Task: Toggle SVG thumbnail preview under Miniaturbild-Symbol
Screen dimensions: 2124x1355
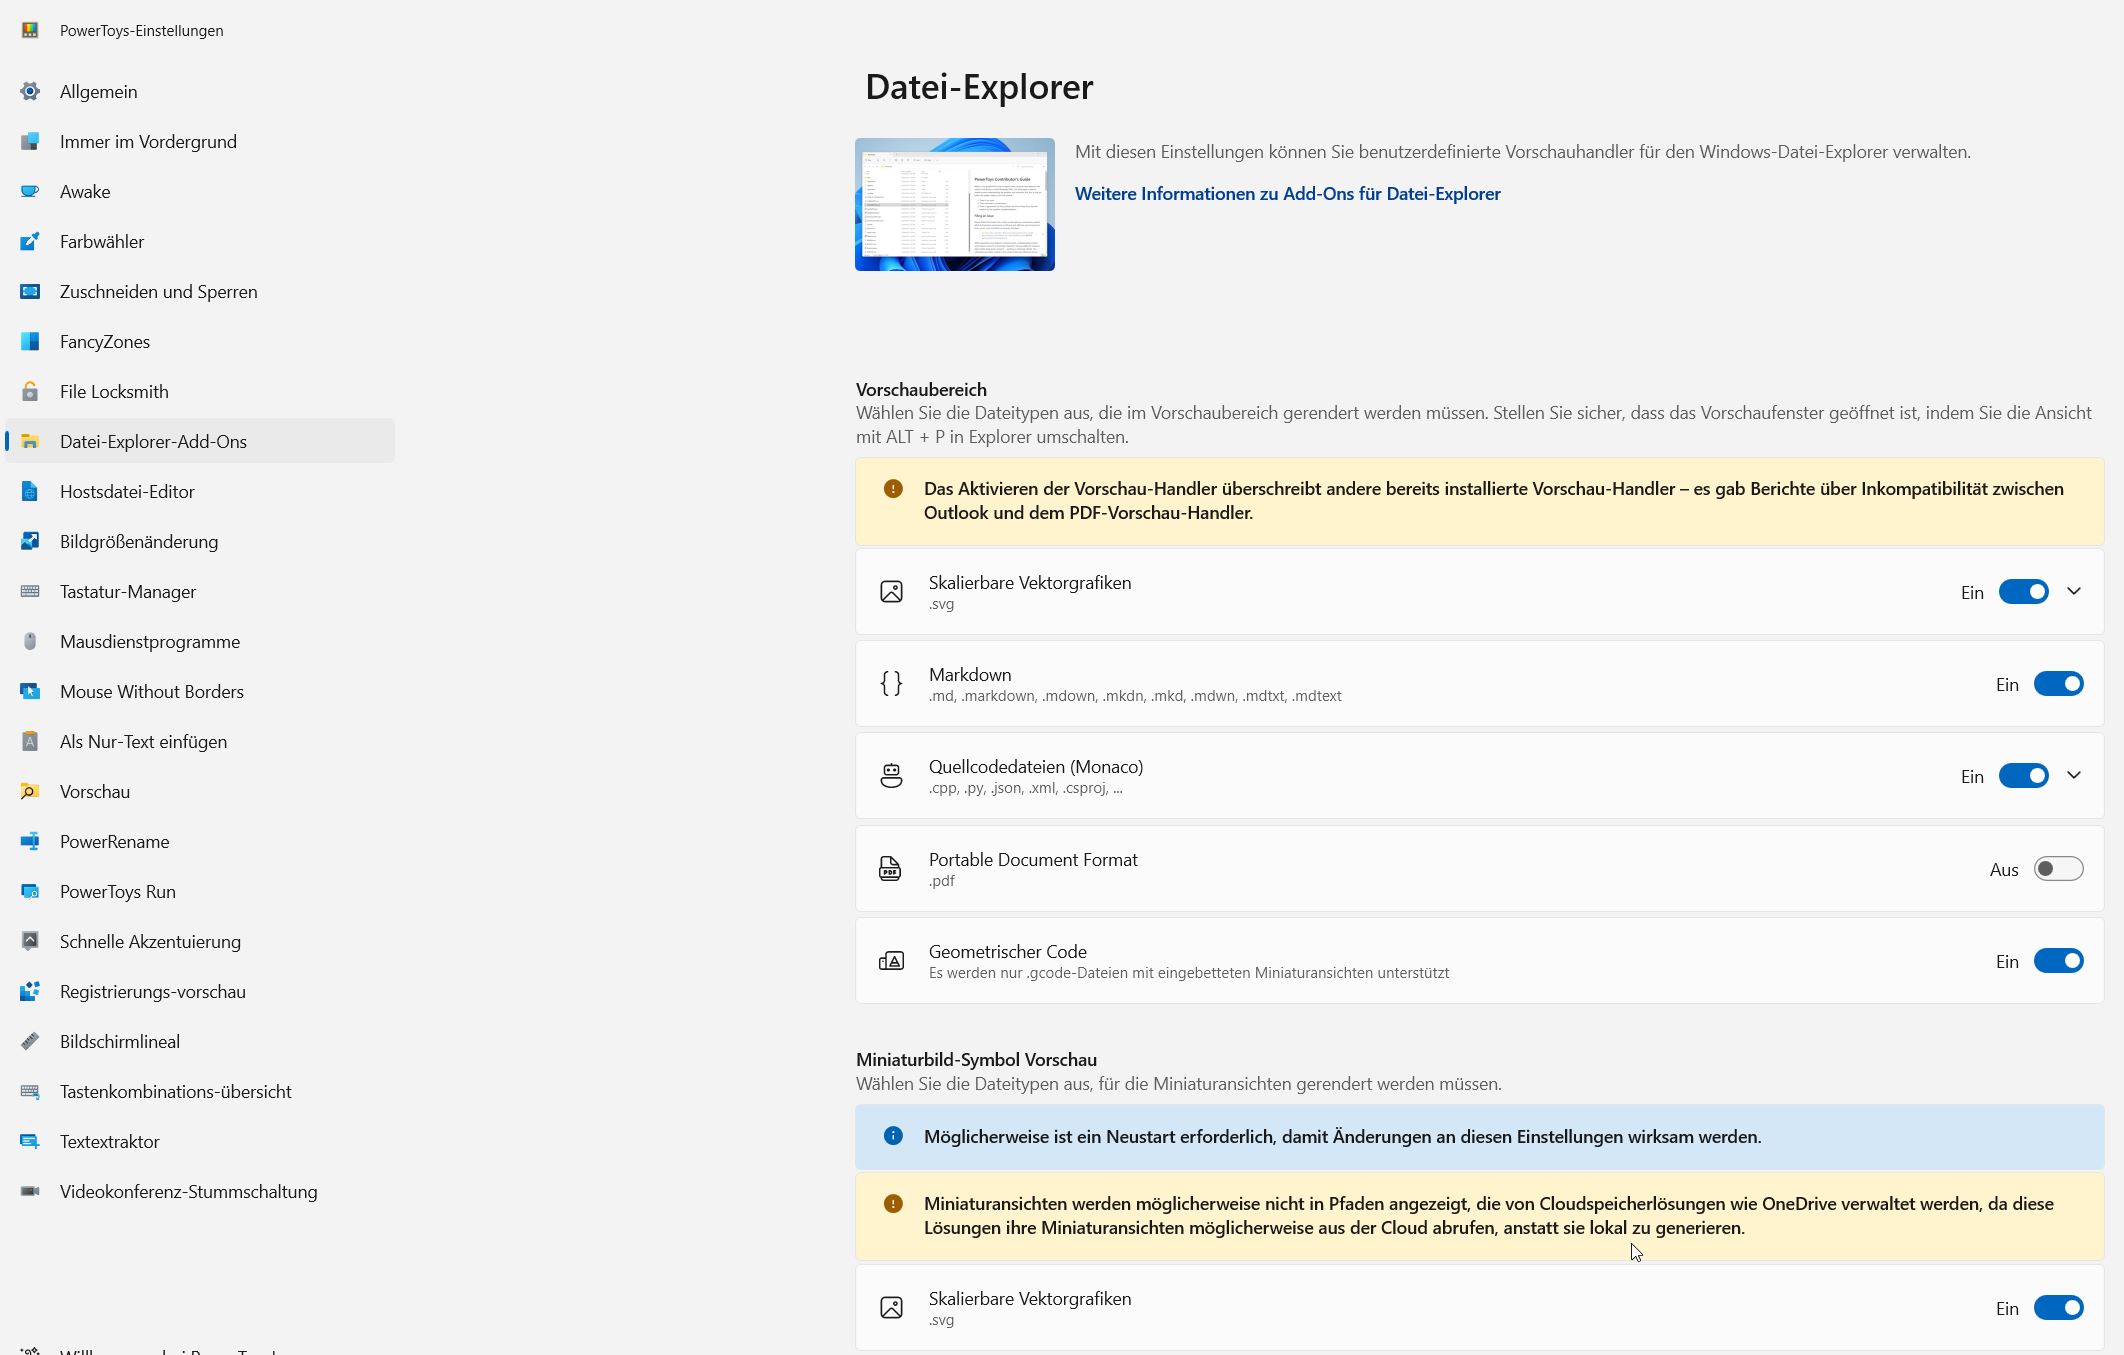Action: coord(2058,1308)
